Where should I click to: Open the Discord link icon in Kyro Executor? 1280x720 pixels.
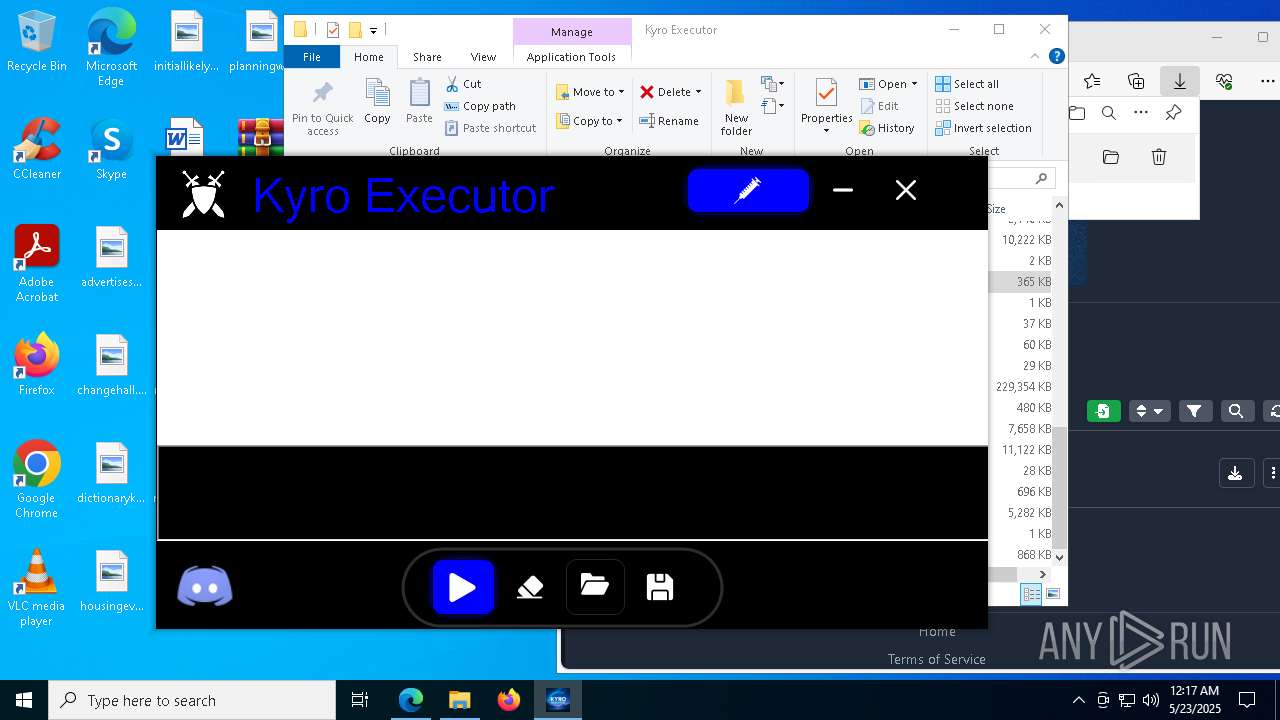coord(205,587)
